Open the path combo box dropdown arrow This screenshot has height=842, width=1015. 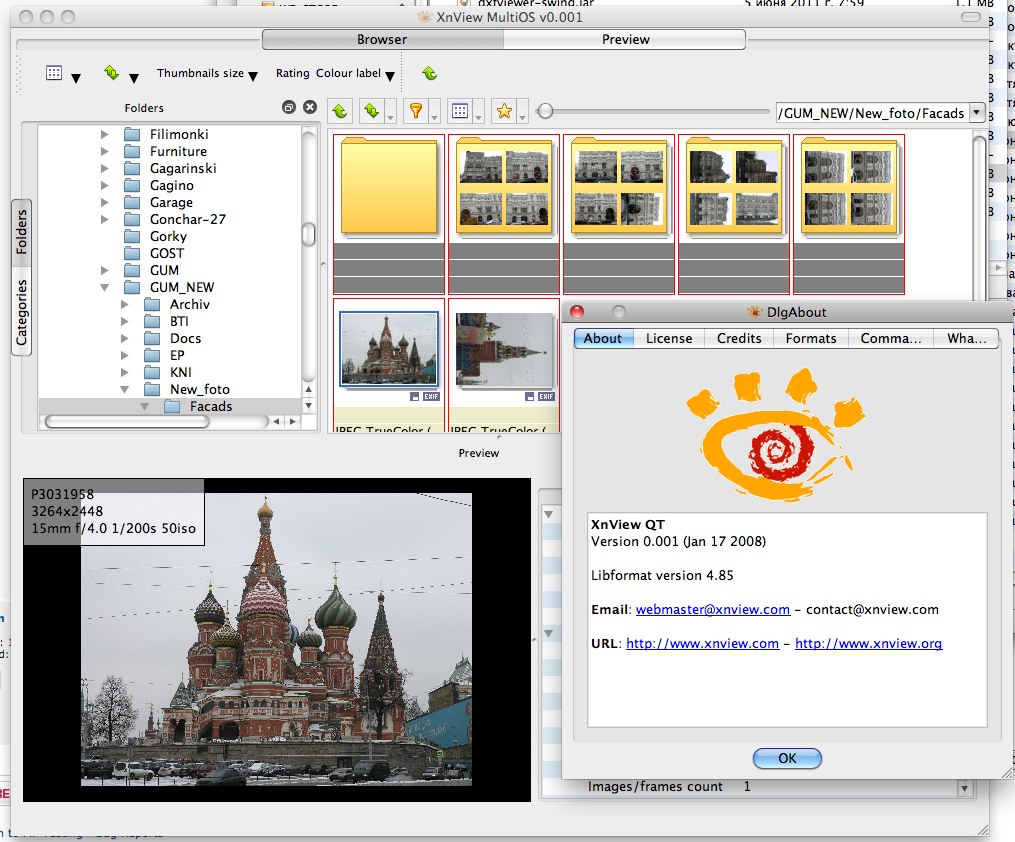(x=976, y=113)
